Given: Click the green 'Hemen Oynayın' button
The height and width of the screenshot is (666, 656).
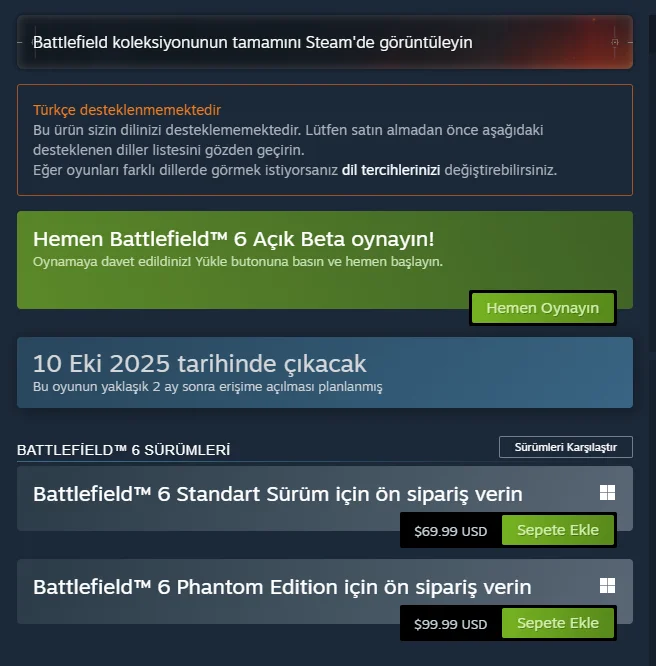Looking at the screenshot, I should [x=543, y=308].
